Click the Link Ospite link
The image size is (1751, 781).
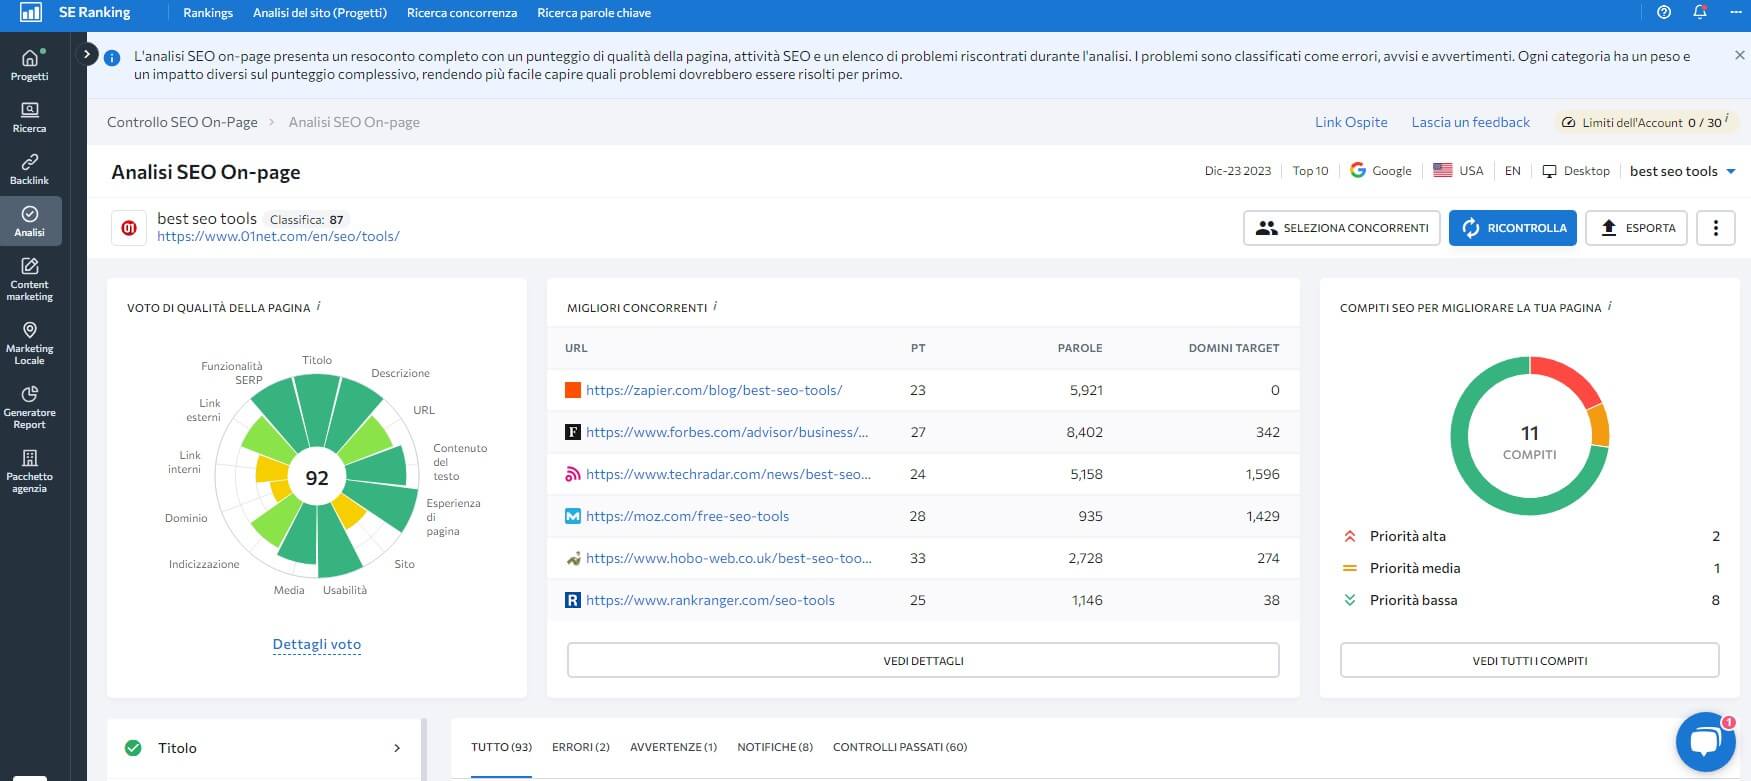1351,122
